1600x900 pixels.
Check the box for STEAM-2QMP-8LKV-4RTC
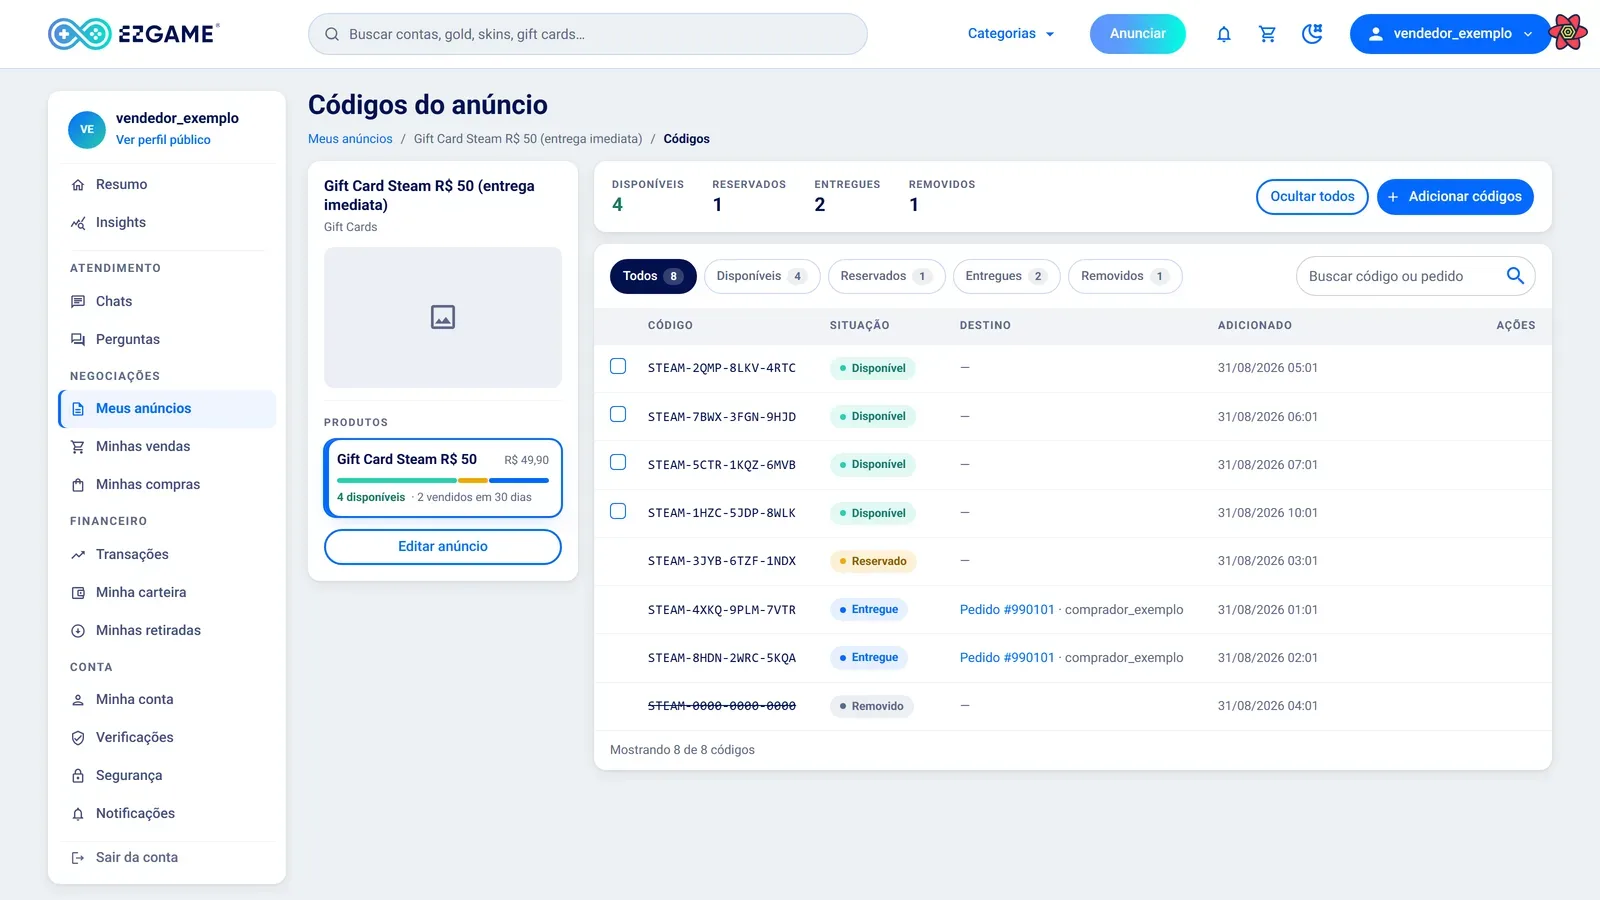618,366
